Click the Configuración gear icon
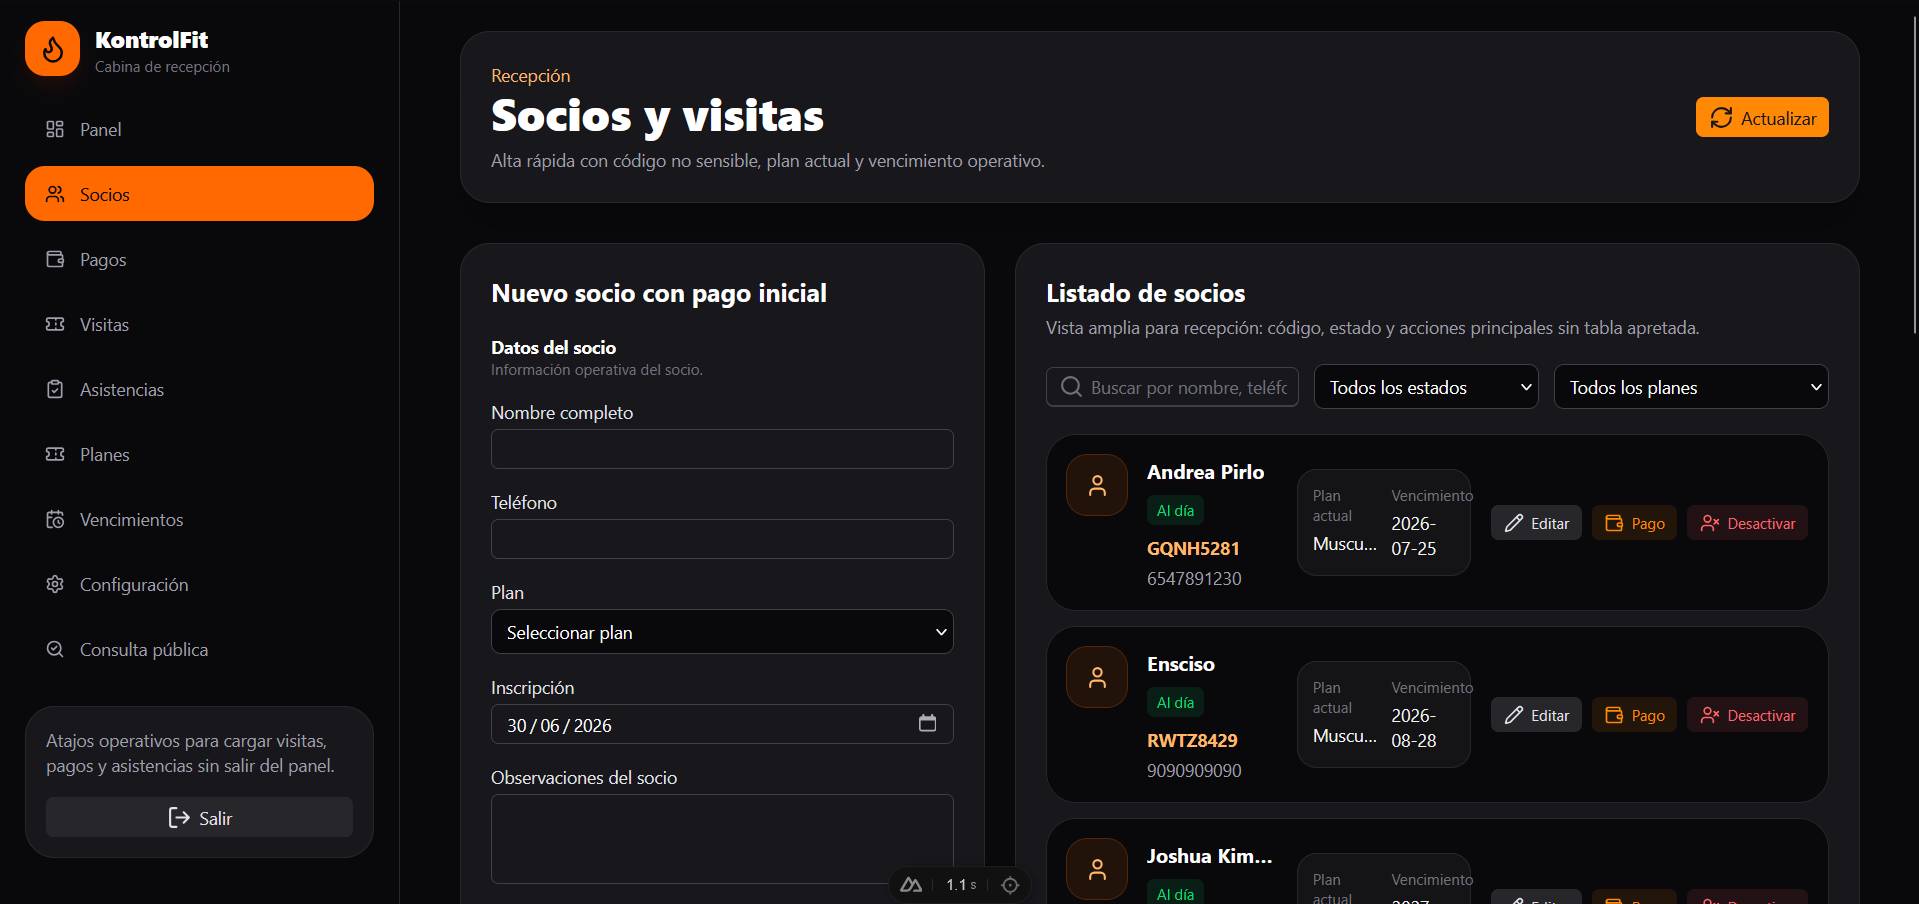 (55, 584)
